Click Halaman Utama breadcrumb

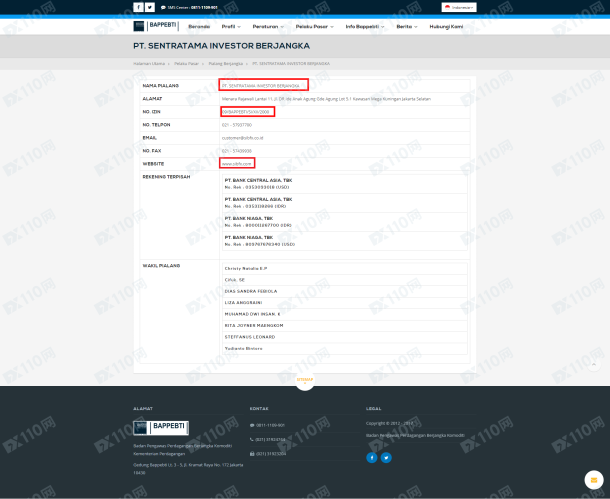(149, 63)
